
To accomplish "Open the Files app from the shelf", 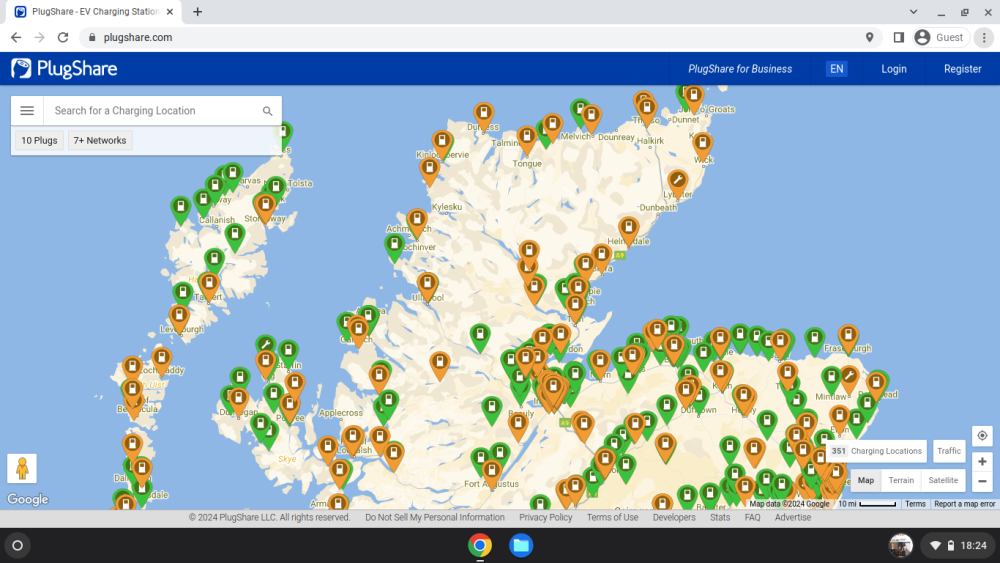I will (520, 545).
